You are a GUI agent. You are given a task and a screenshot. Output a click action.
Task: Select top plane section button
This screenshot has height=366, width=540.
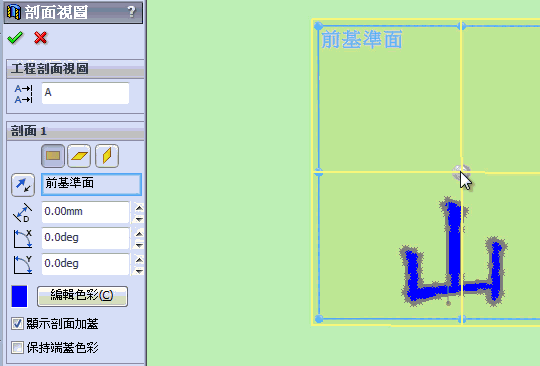(79, 156)
